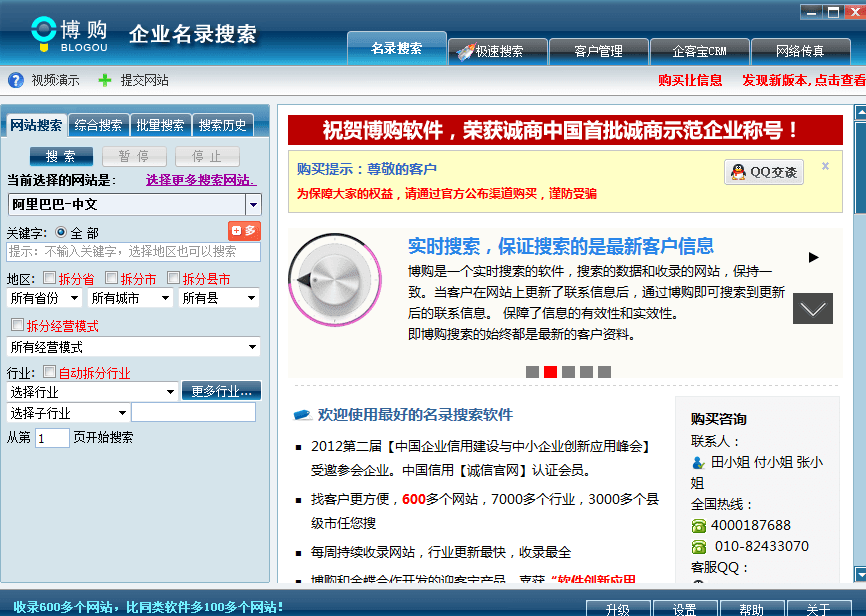The height and width of the screenshot is (616, 866).
Task: Click phone icon next to 4000187688
Action: (x=699, y=525)
